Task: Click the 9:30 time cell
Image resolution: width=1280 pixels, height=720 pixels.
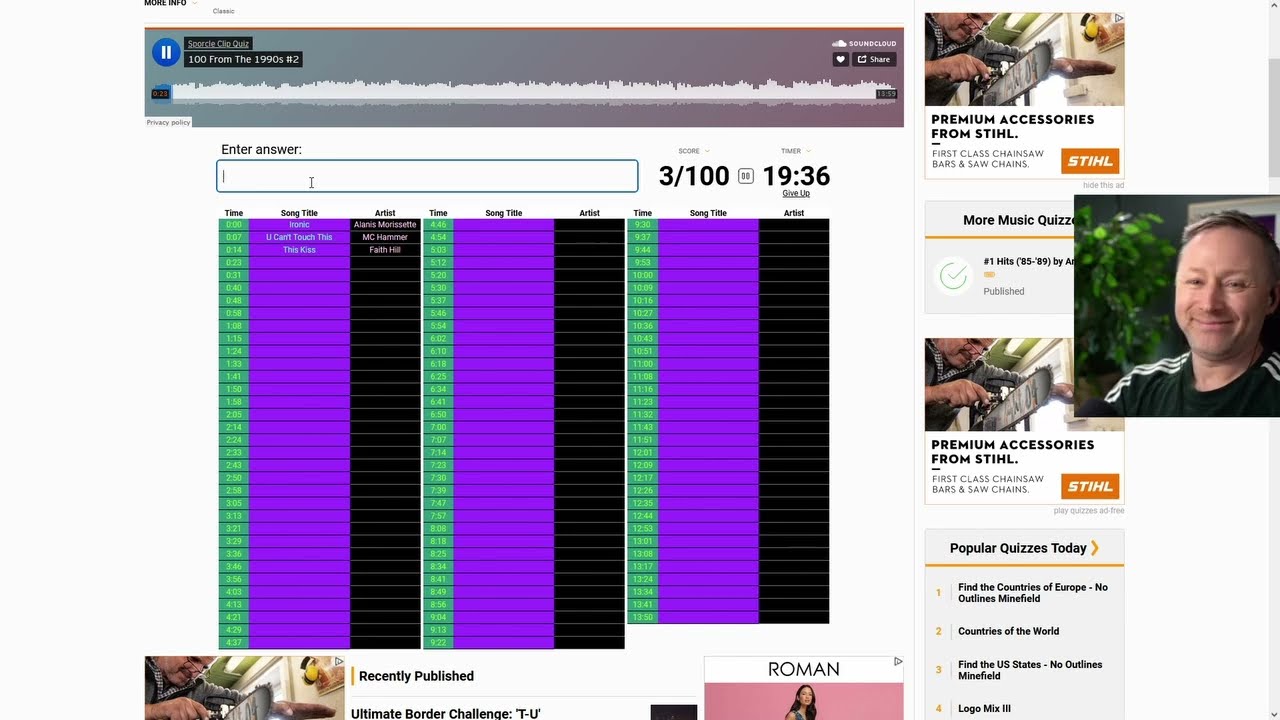Action: coord(642,225)
